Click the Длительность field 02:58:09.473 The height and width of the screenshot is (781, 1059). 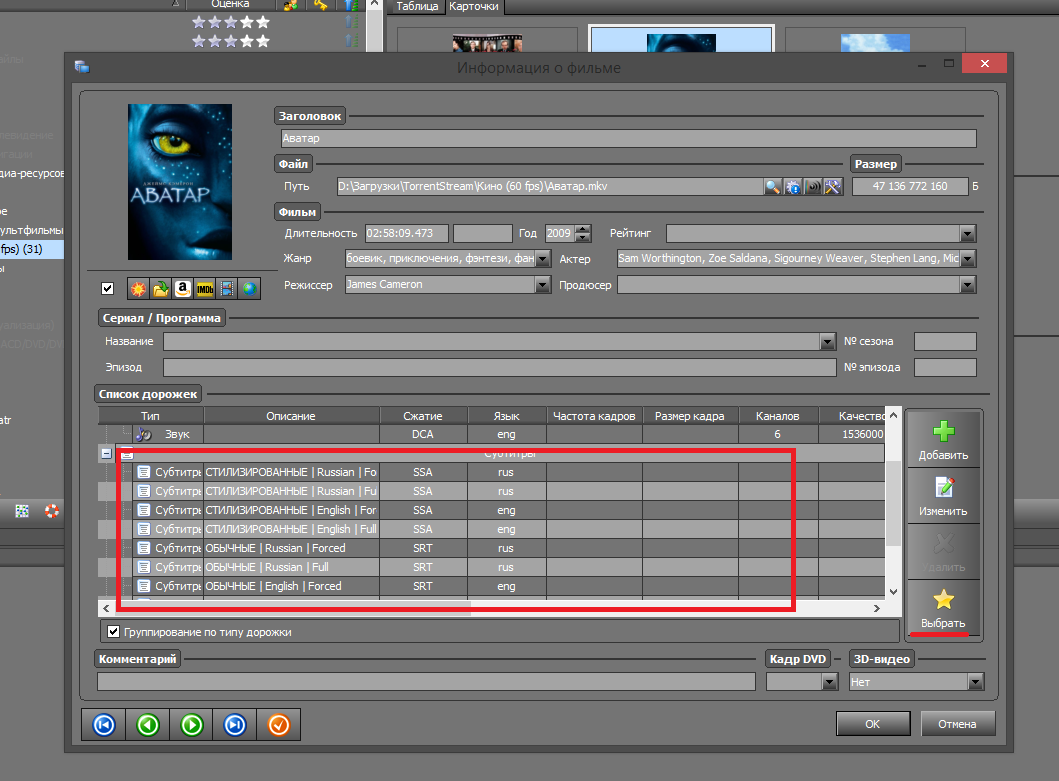(x=407, y=234)
